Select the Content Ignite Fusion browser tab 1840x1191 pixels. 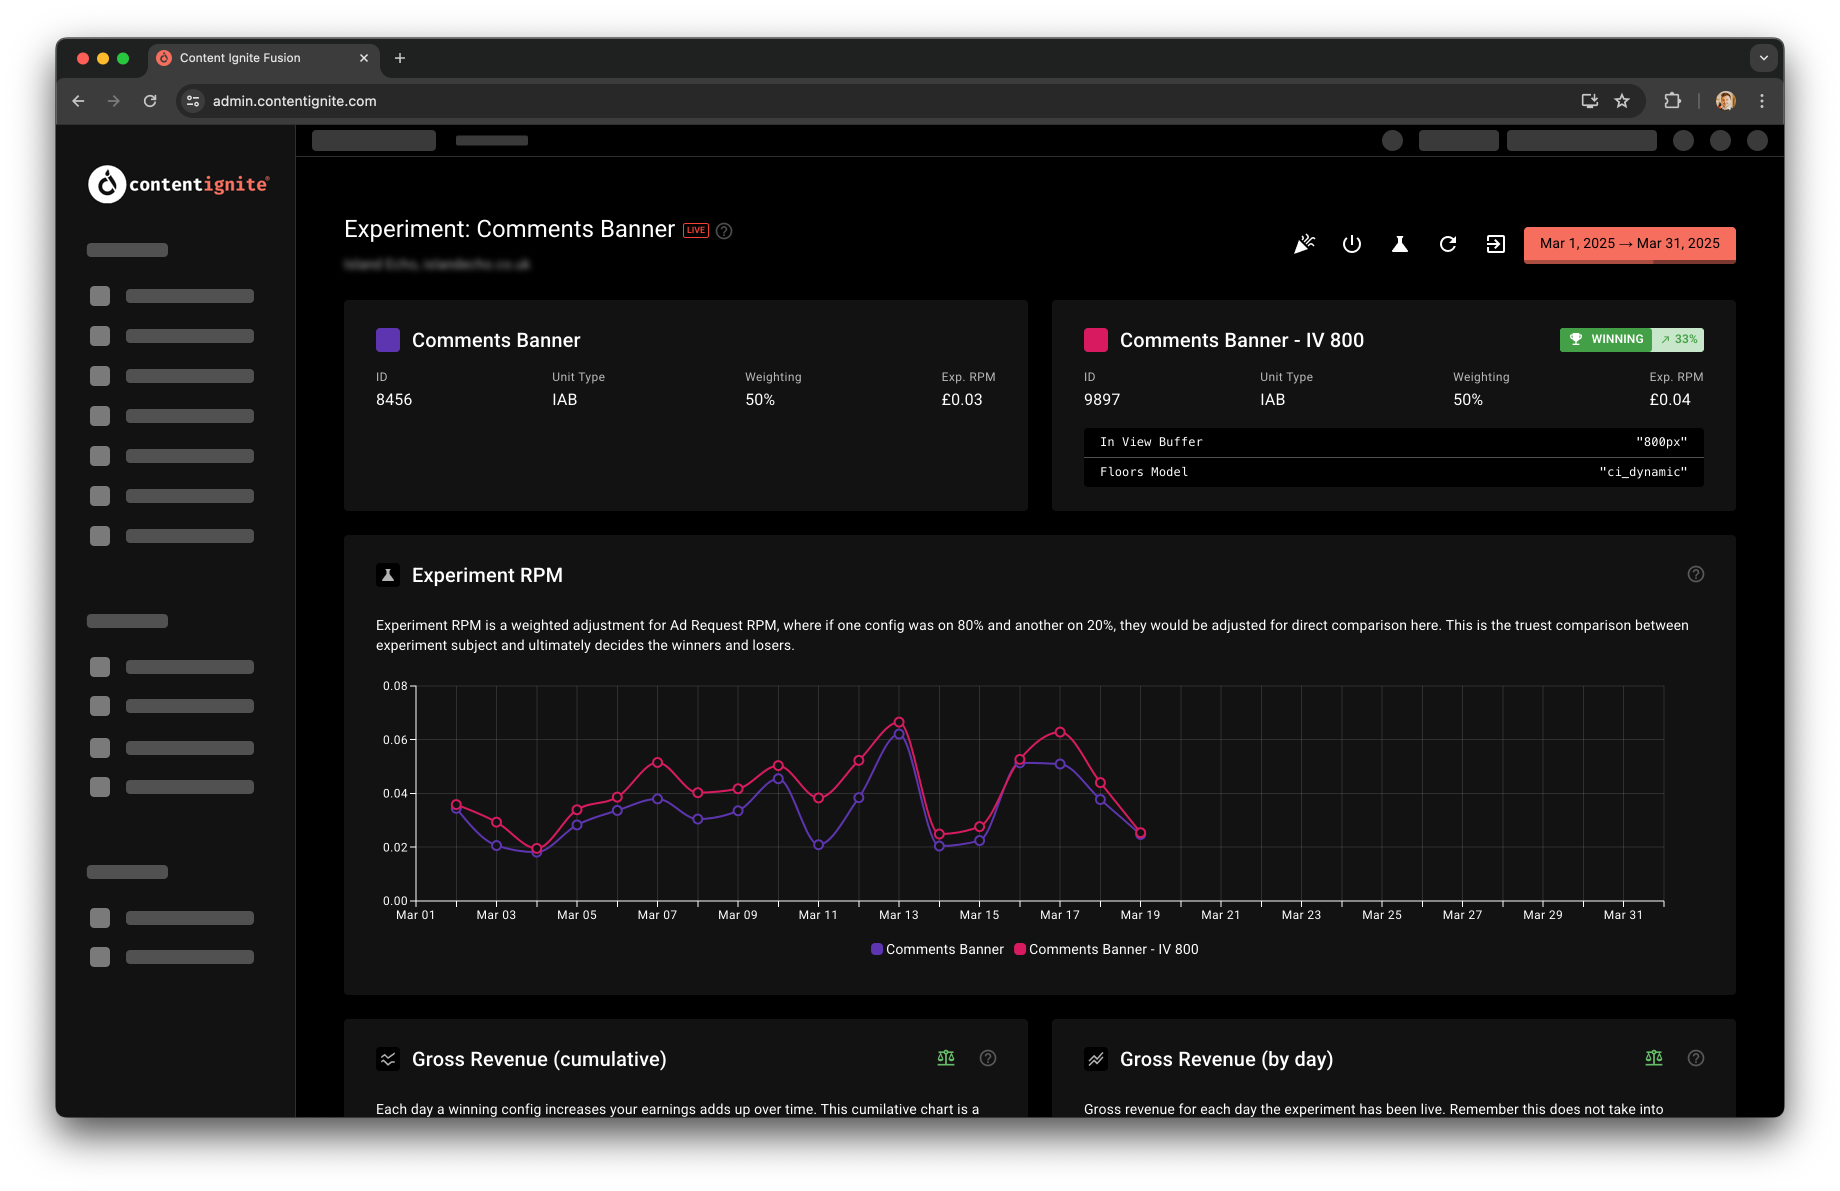(x=264, y=58)
